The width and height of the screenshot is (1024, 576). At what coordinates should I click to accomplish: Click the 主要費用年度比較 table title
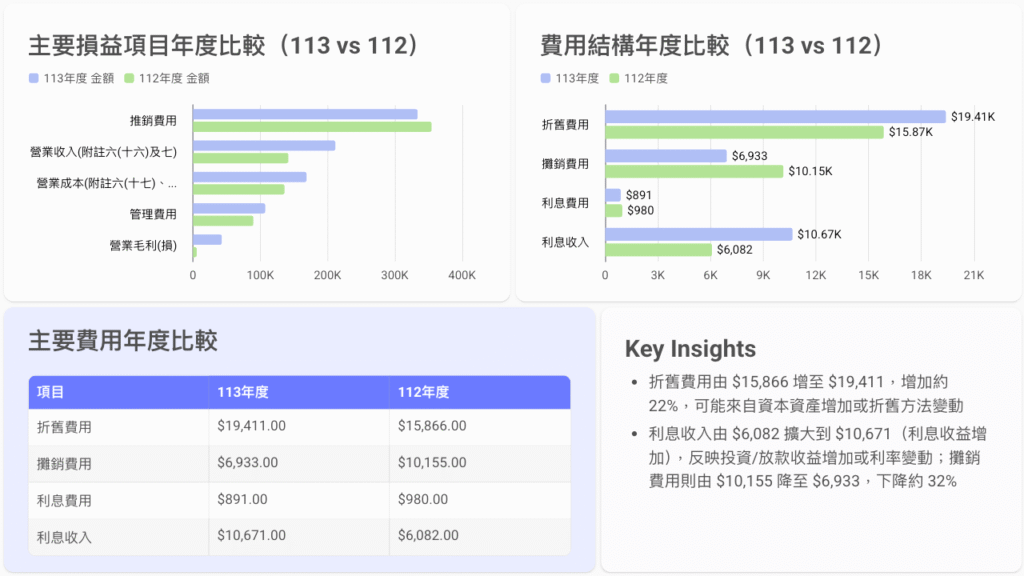[123, 340]
